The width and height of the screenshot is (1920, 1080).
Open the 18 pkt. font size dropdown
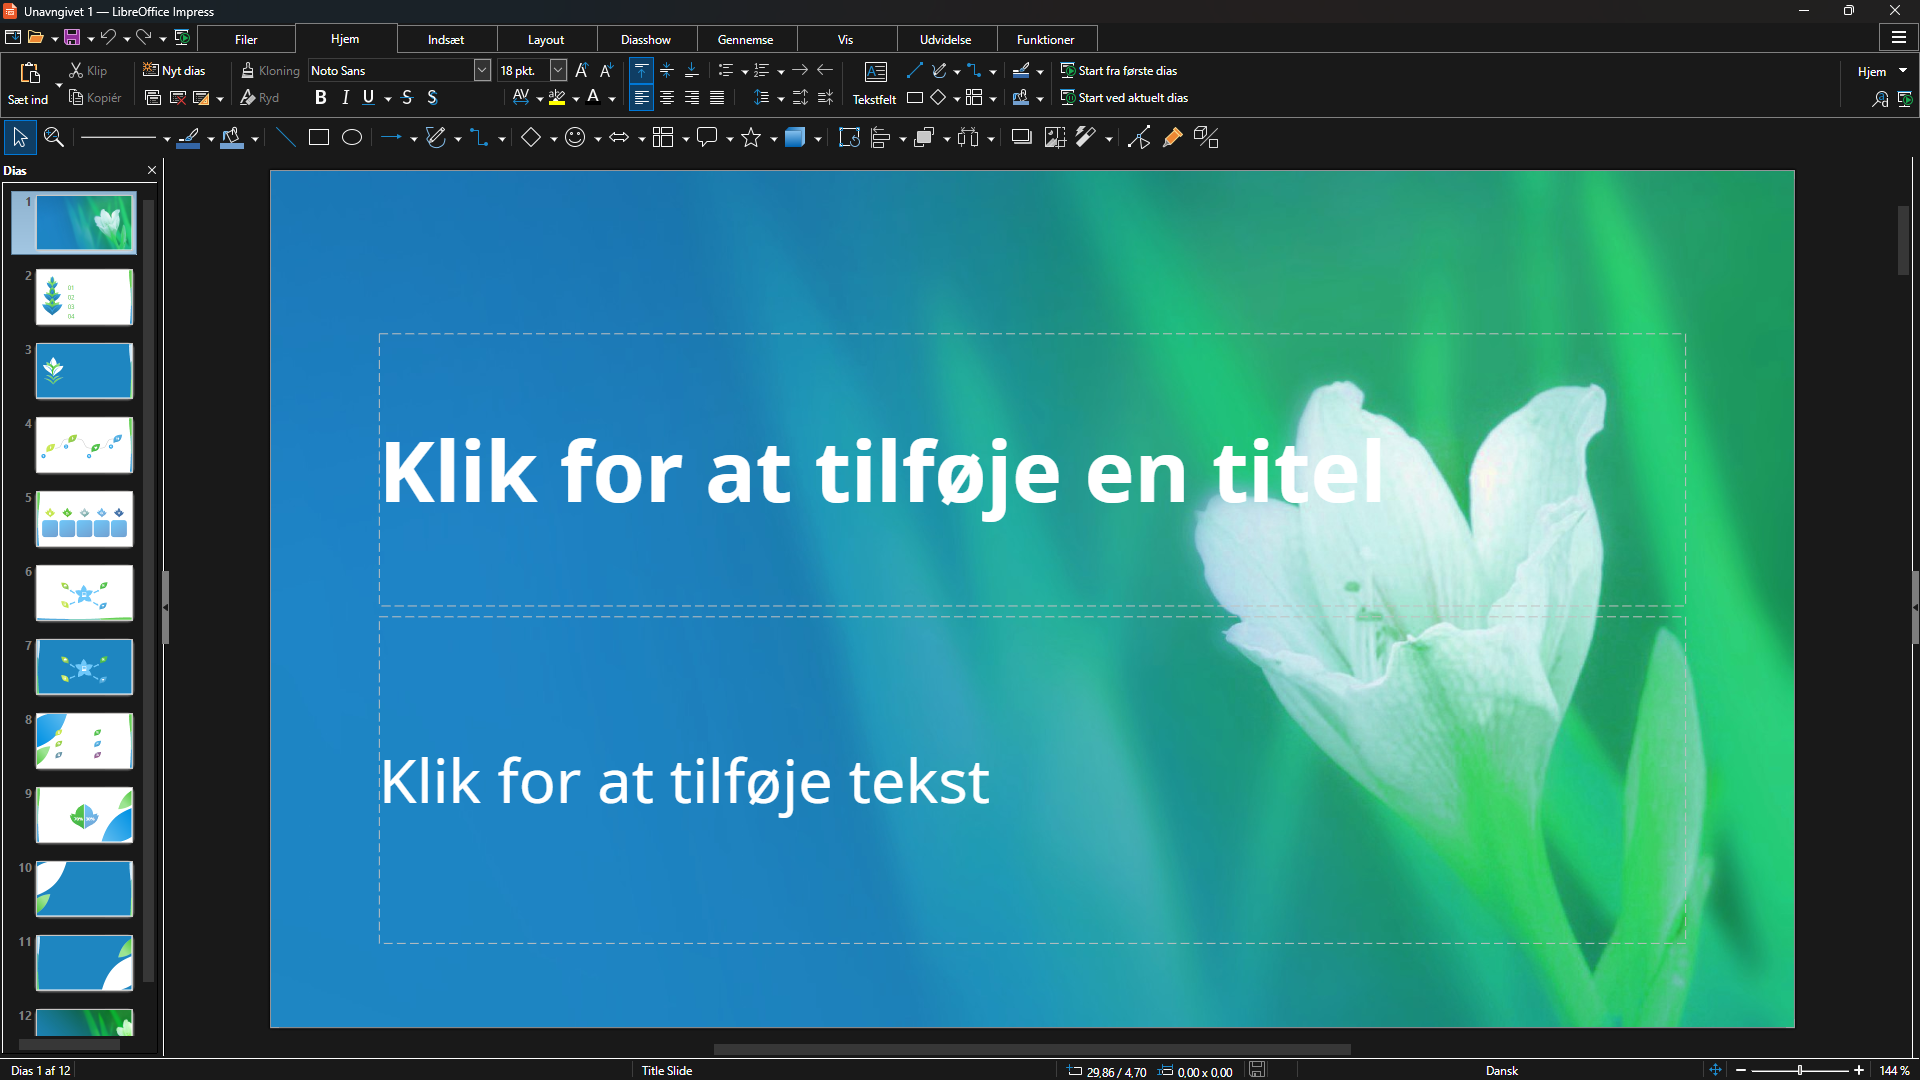(x=558, y=71)
